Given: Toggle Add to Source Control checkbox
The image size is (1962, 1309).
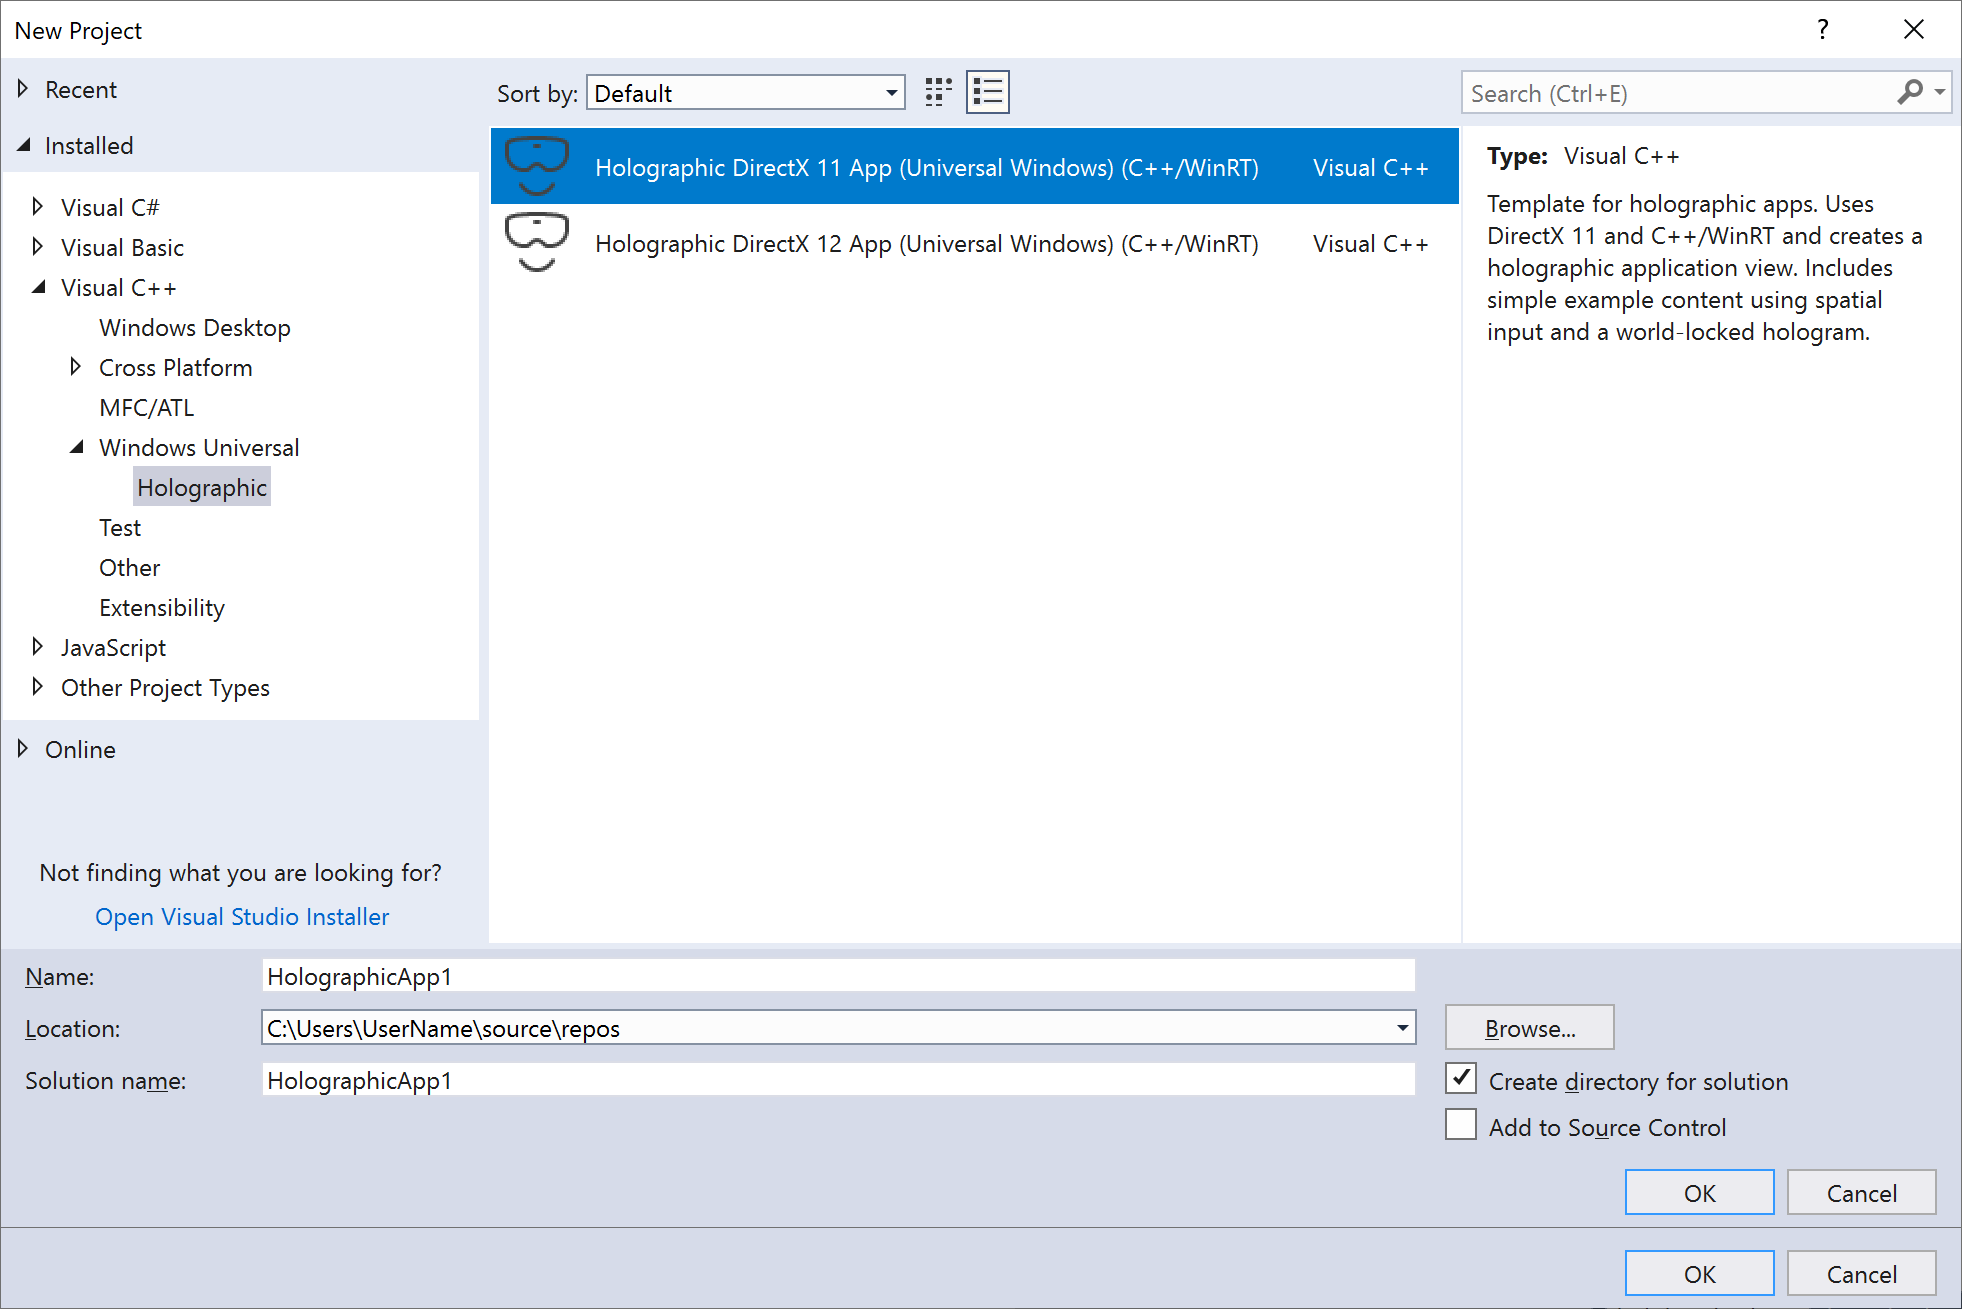Looking at the screenshot, I should (x=1462, y=1126).
